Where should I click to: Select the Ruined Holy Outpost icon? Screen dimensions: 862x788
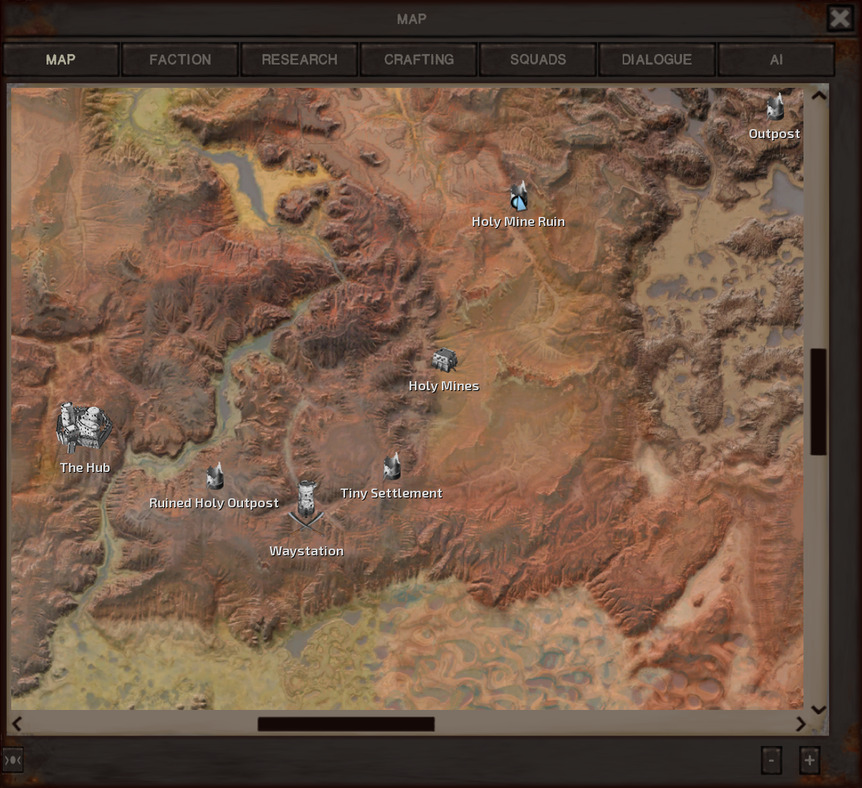click(215, 476)
